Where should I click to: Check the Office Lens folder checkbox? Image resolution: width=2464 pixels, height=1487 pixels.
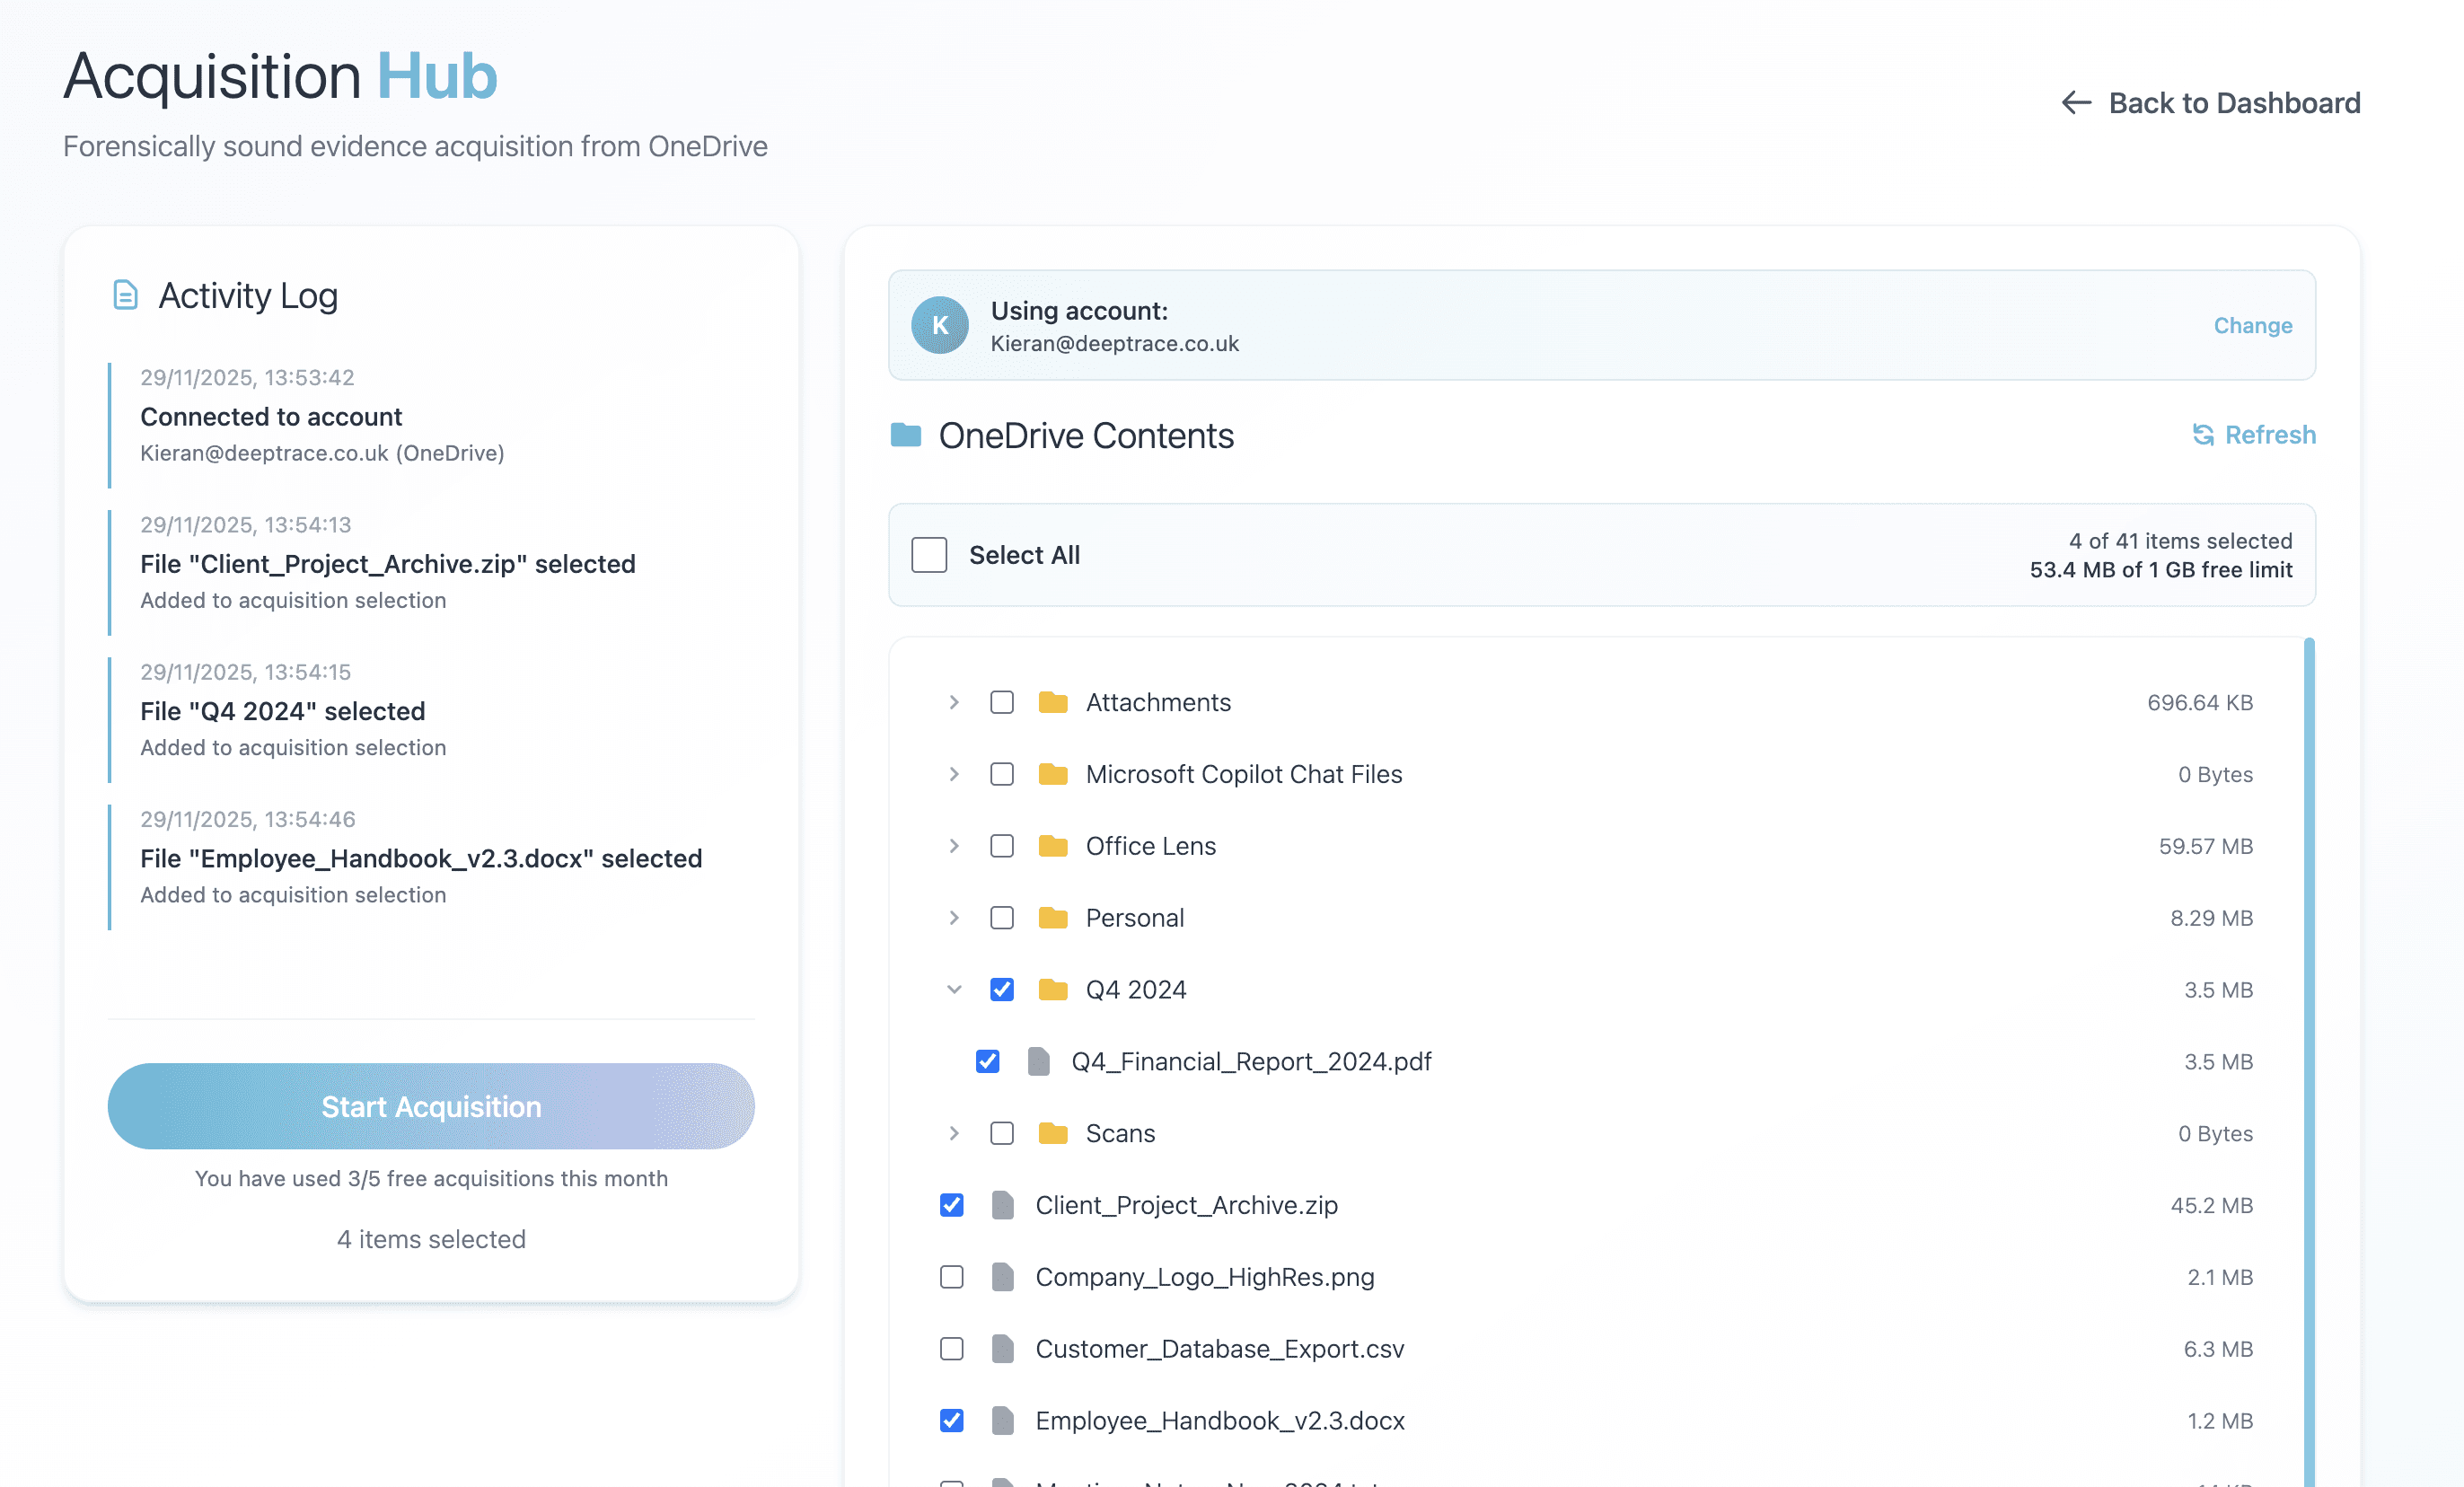pyautogui.click(x=1001, y=846)
